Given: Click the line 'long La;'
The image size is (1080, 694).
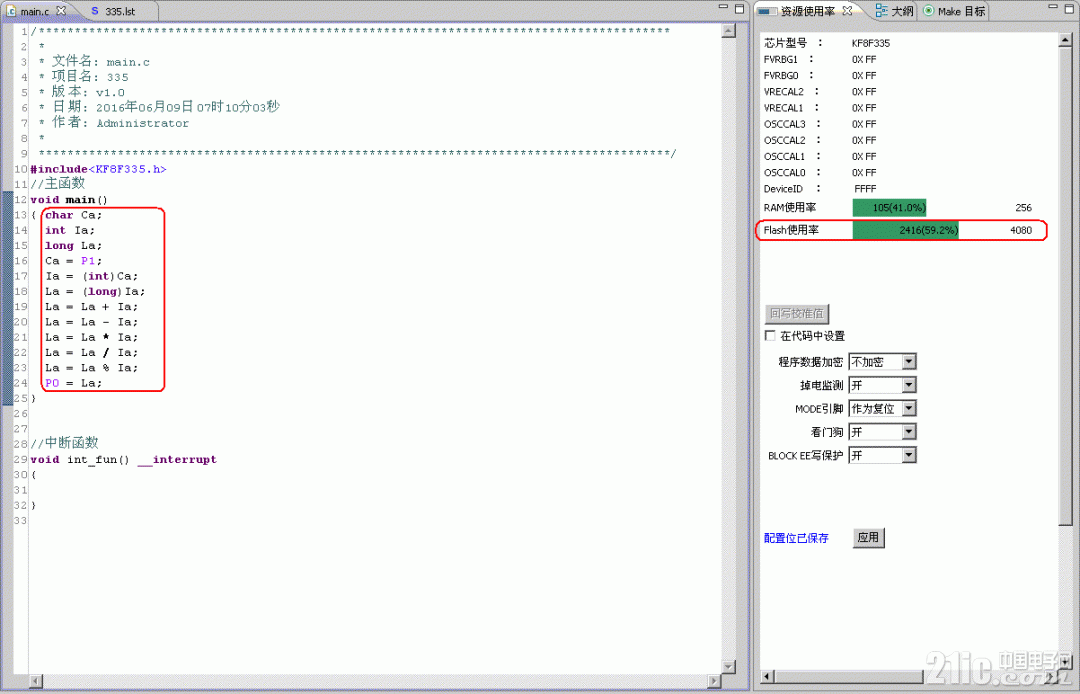Looking at the screenshot, I should 73,245.
